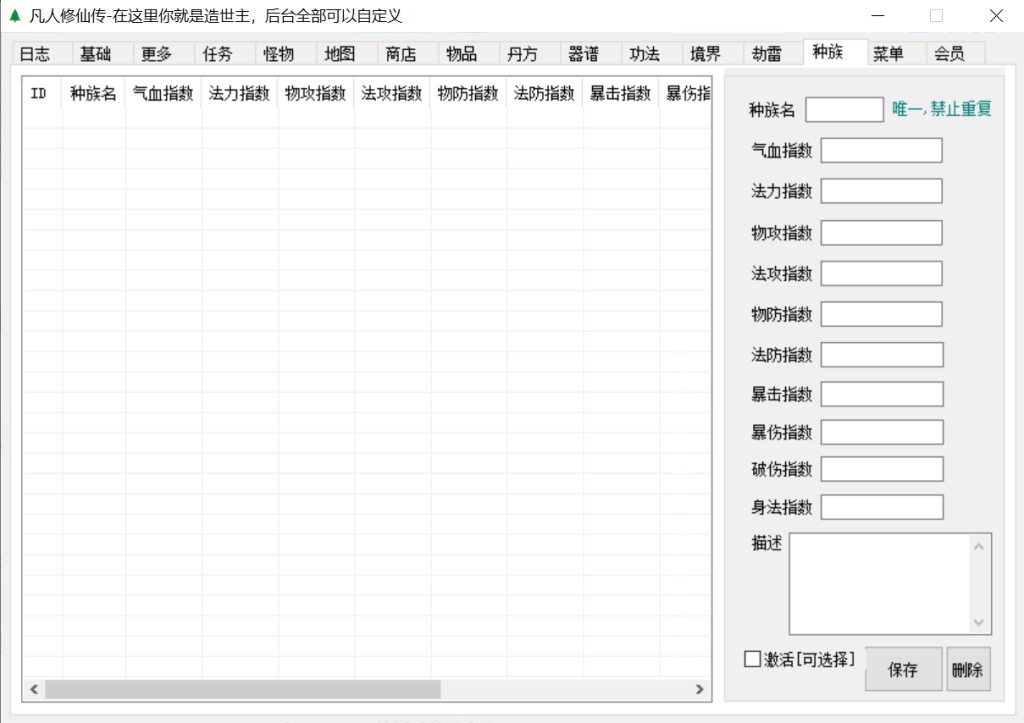Click the 种族名 input field
The height and width of the screenshot is (723, 1024).
tap(844, 110)
